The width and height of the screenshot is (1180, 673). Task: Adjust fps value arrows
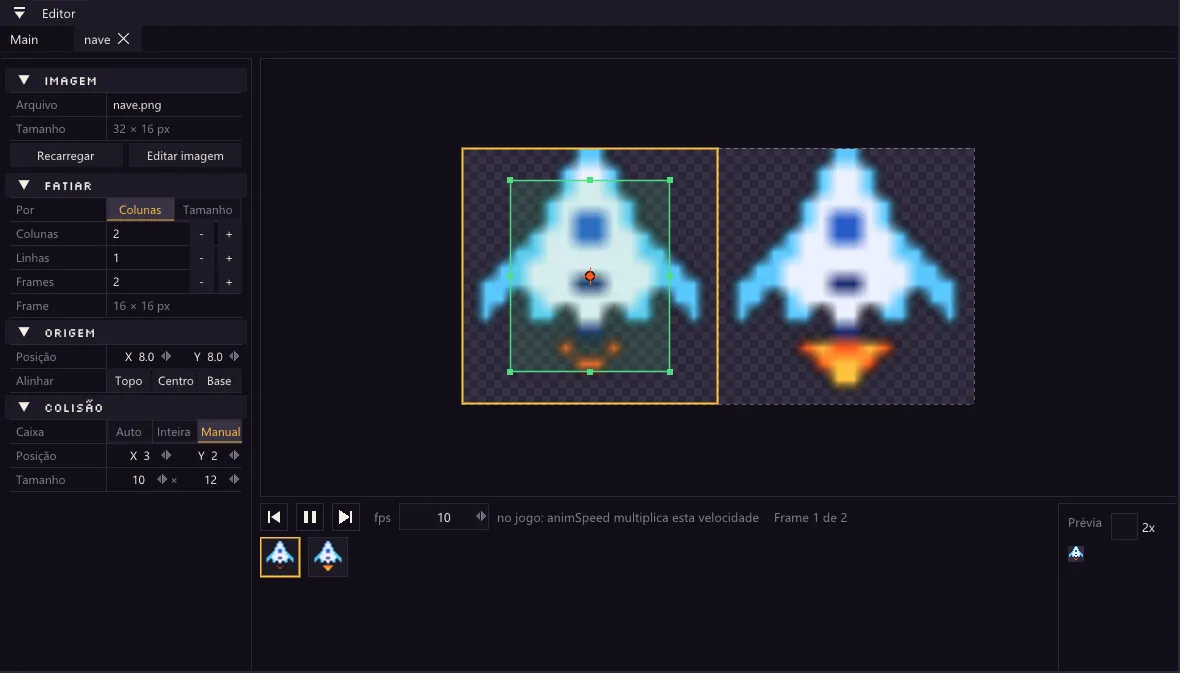pos(481,516)
